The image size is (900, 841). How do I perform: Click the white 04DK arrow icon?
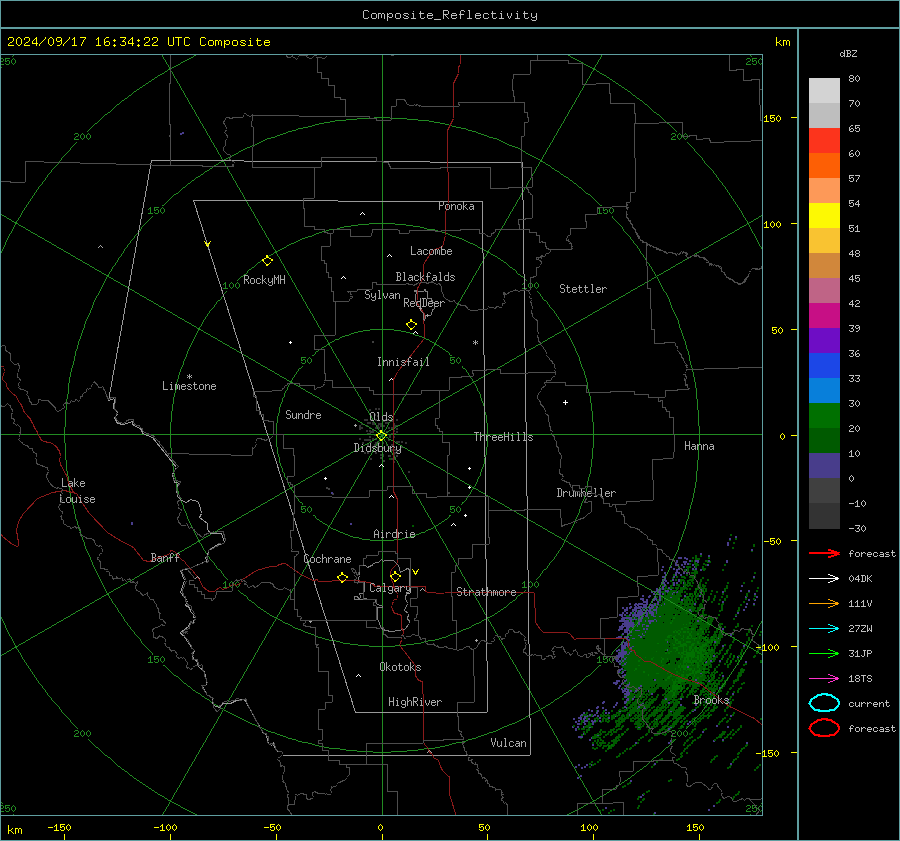tap(824, 579)
